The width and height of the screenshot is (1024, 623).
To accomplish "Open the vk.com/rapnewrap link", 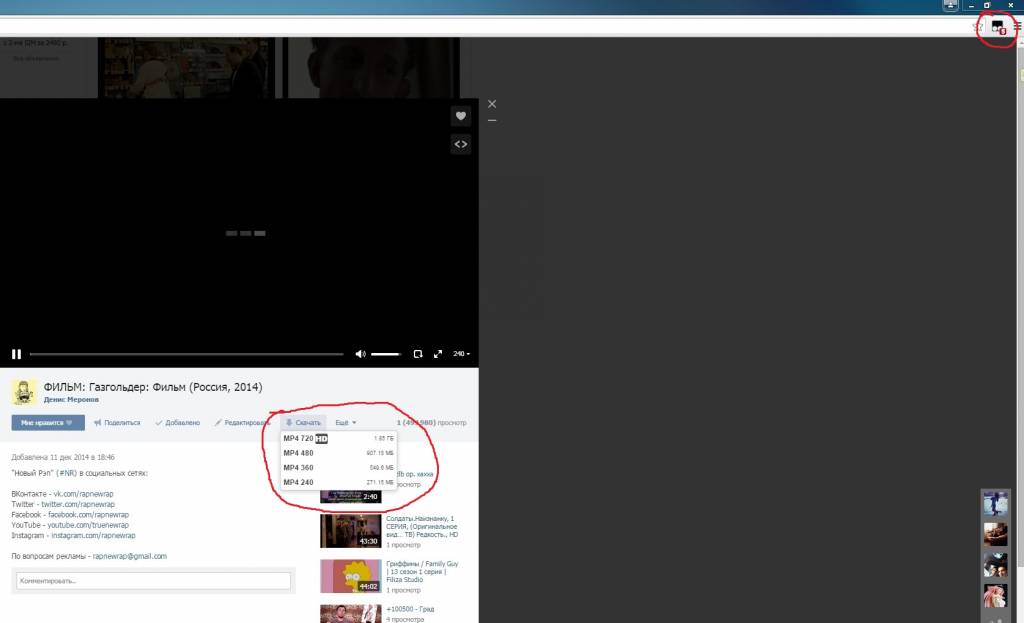I will click(84, 494).
